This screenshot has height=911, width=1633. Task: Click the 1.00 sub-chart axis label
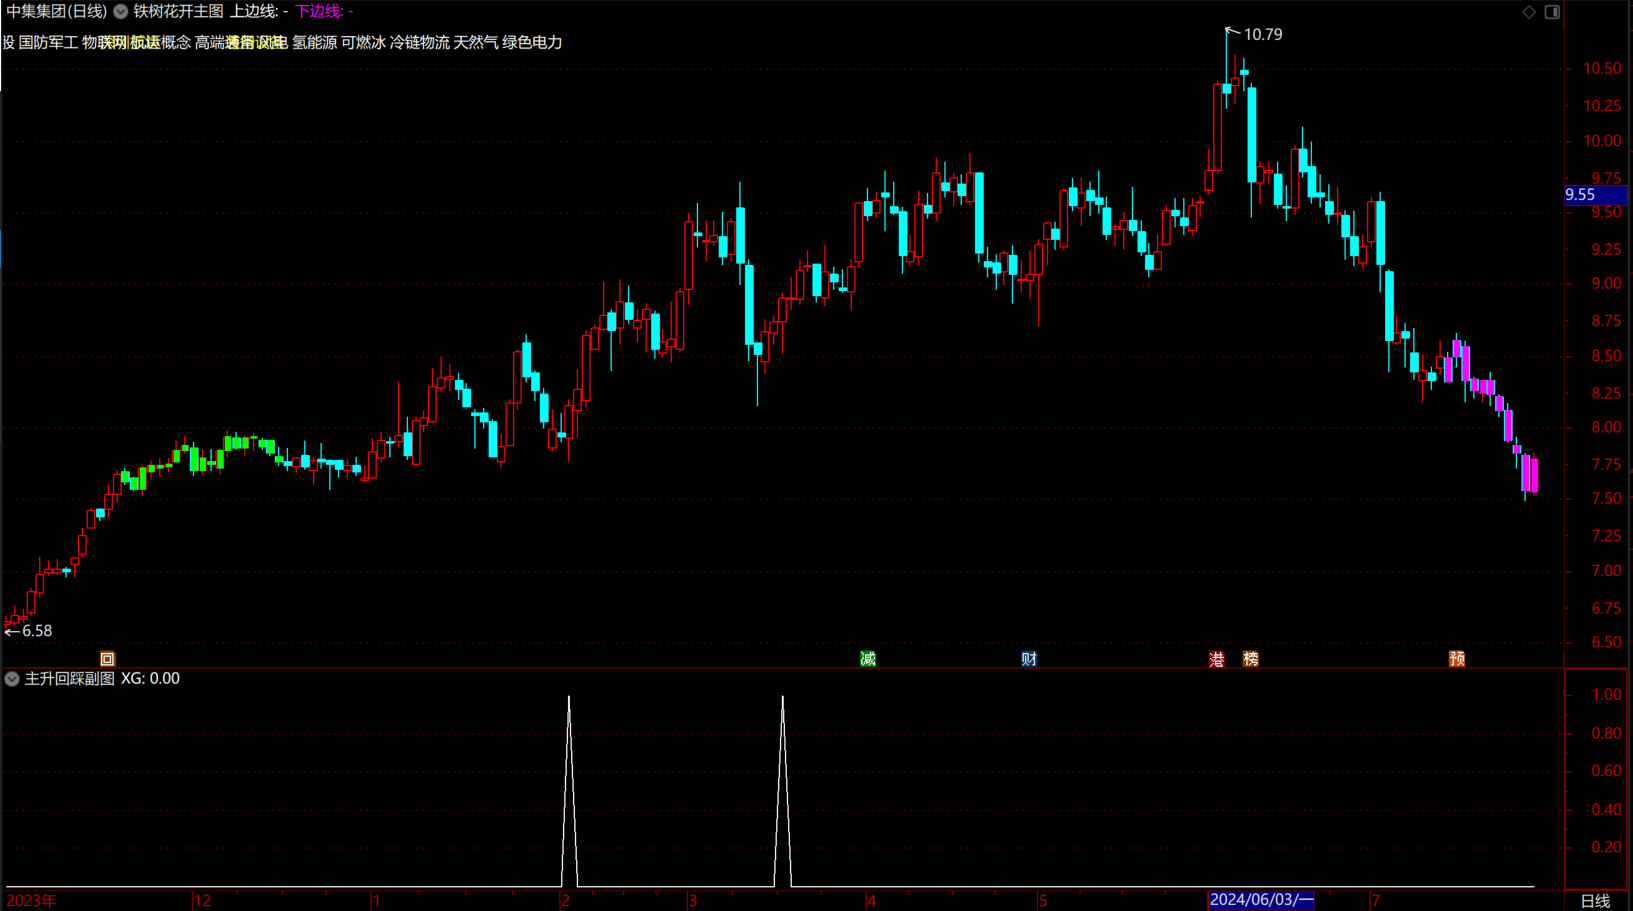1607,695
